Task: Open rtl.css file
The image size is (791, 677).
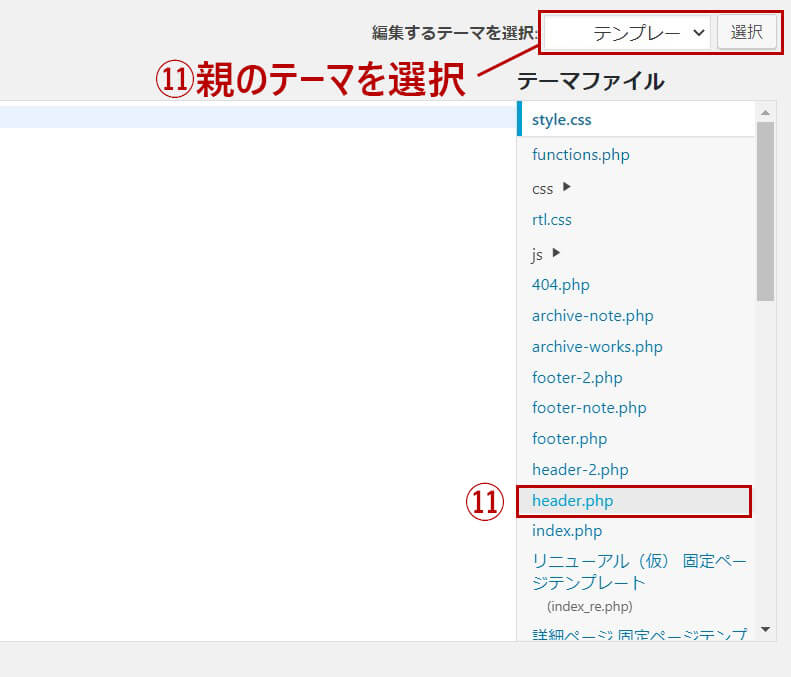Action: click(x=552, y=220)
